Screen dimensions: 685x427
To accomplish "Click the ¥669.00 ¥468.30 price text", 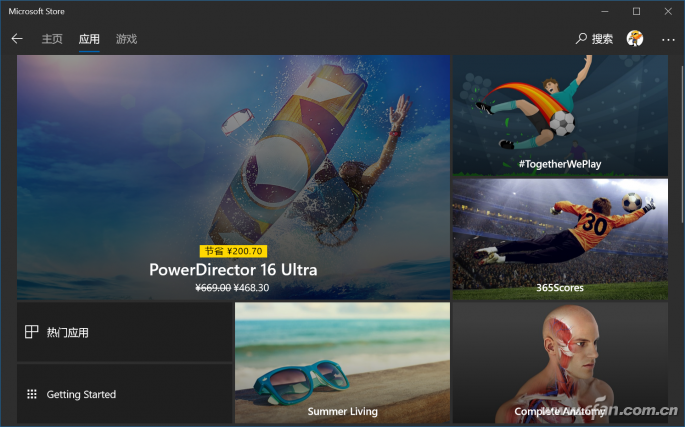I will 232,288.
